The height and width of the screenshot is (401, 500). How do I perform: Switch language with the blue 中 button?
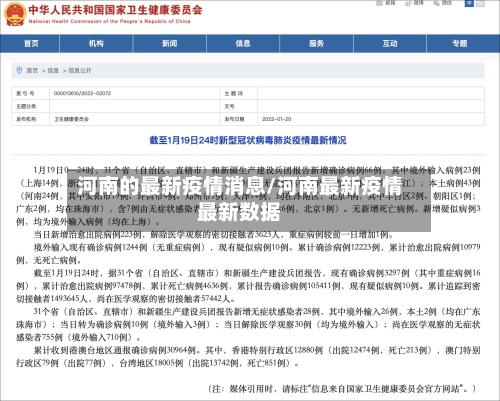pyautogui.click(x=469, y=3)
